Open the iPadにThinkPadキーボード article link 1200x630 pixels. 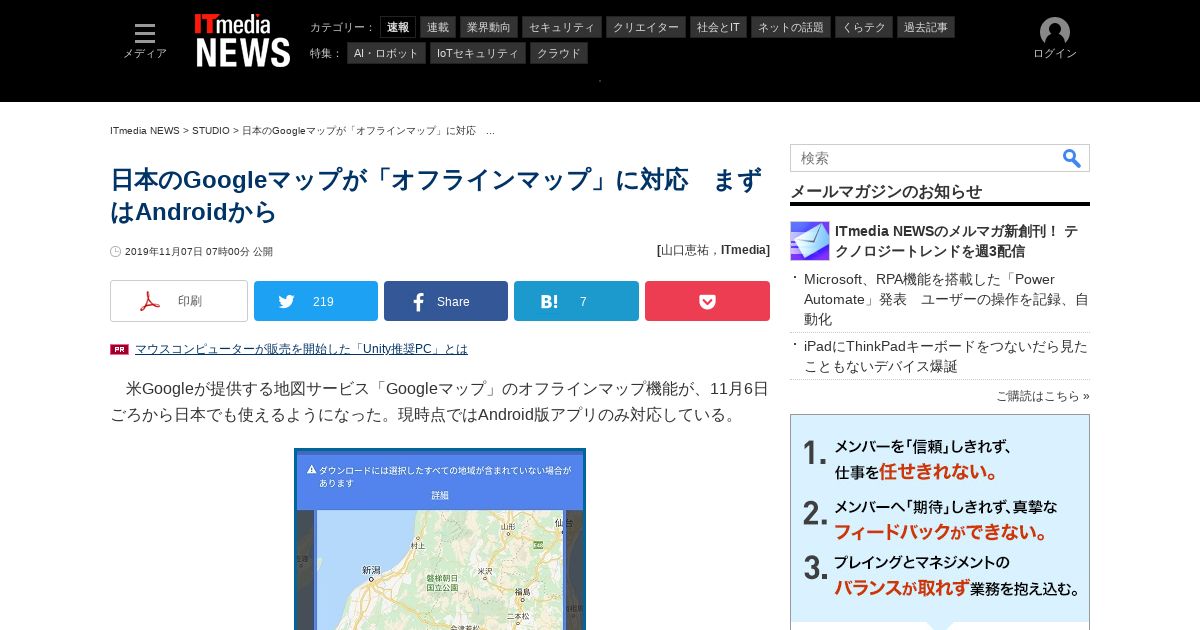pos(946,356)
